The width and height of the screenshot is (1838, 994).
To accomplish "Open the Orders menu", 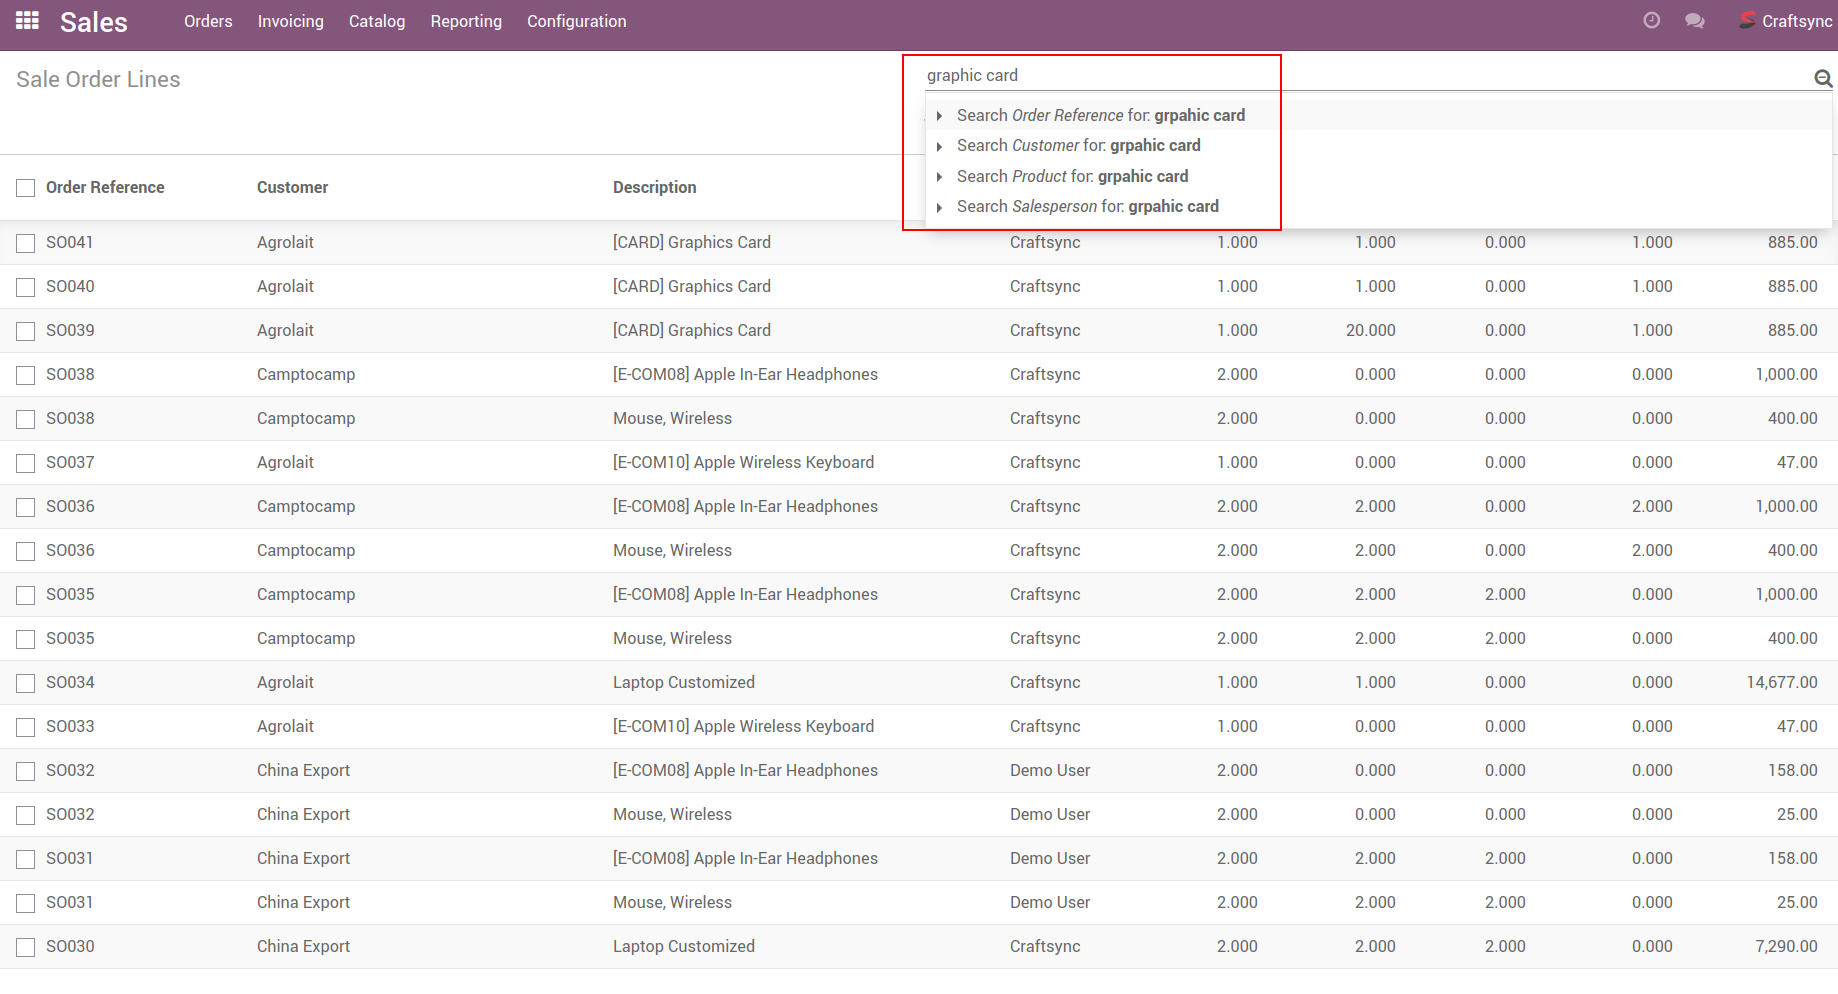I will 208,21.
